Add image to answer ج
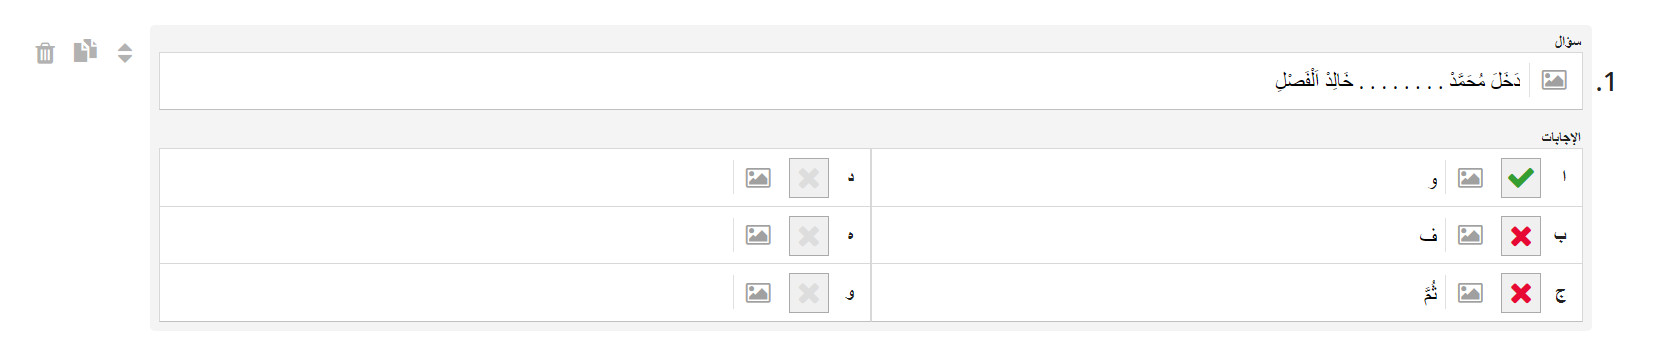This screenshot has width=1663, height=362. [1470, 293]
